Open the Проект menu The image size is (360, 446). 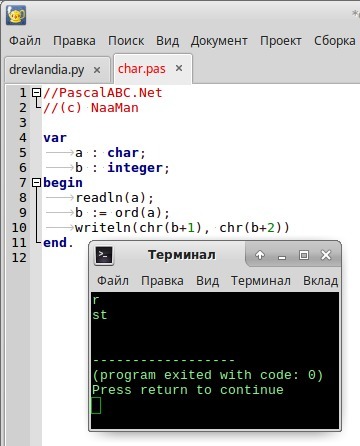[281, 41]
